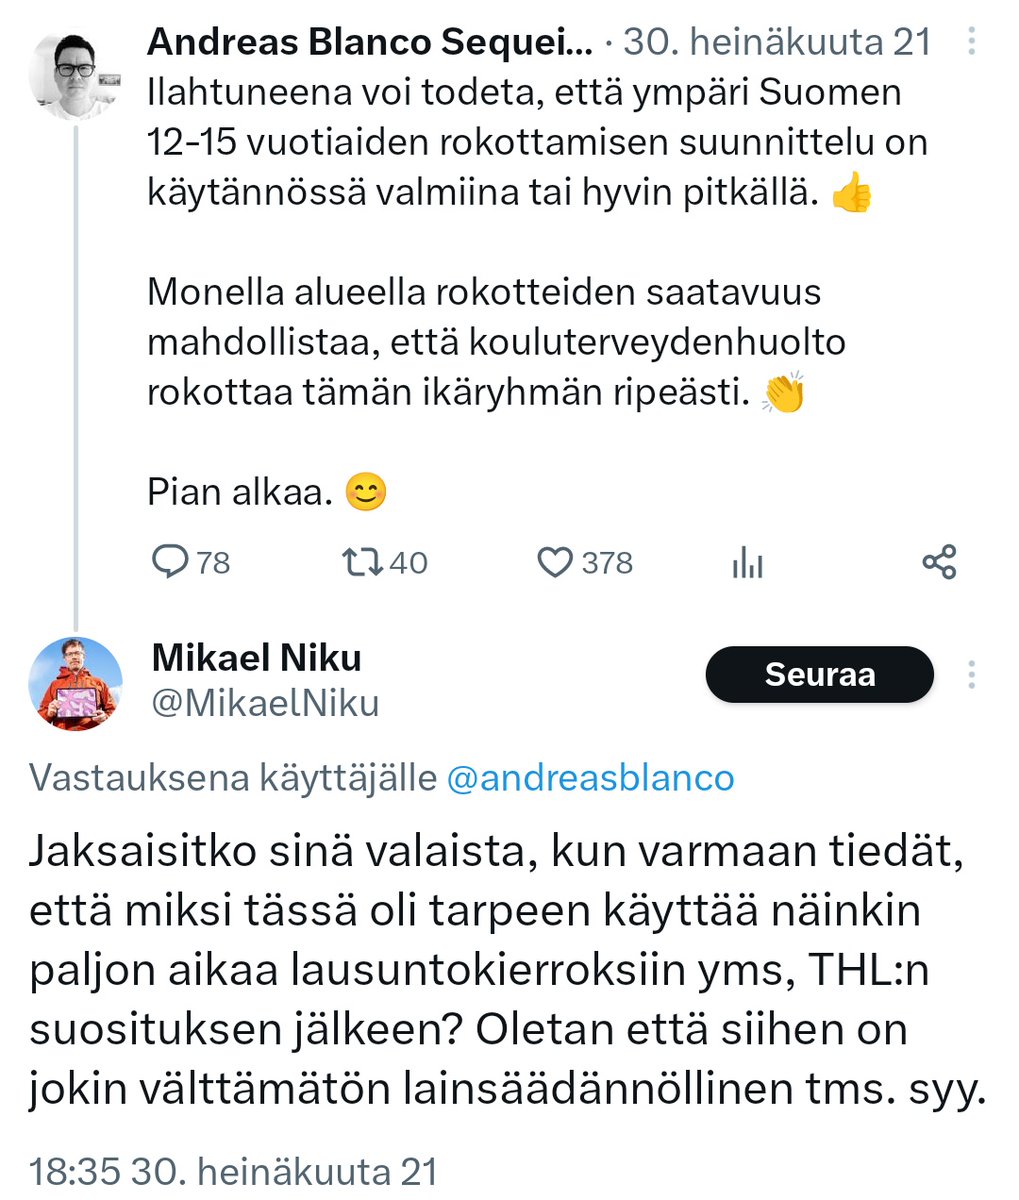The width and height of the screenshot is (1019, 1200).
Task: Click the reply speech bubble icon
Action: pos(169,562)
